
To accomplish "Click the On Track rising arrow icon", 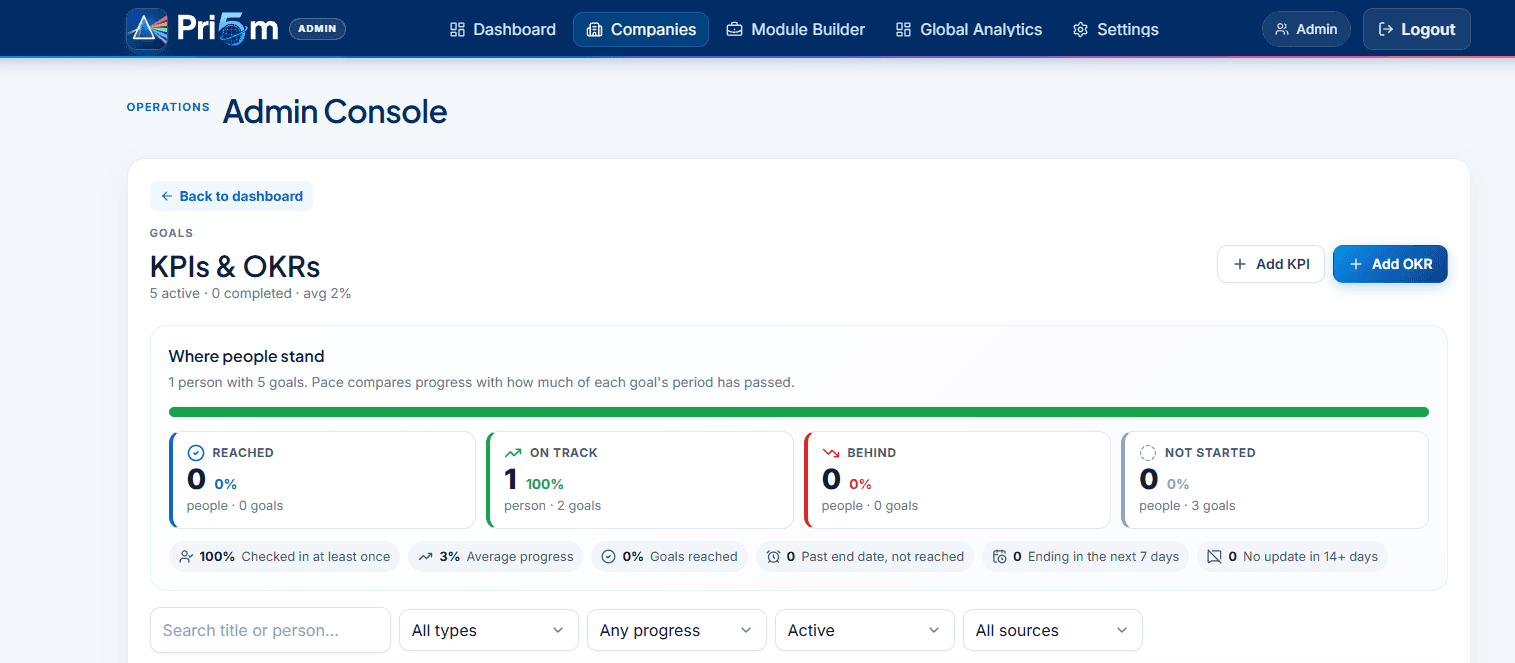I will [x=513, y=453].
